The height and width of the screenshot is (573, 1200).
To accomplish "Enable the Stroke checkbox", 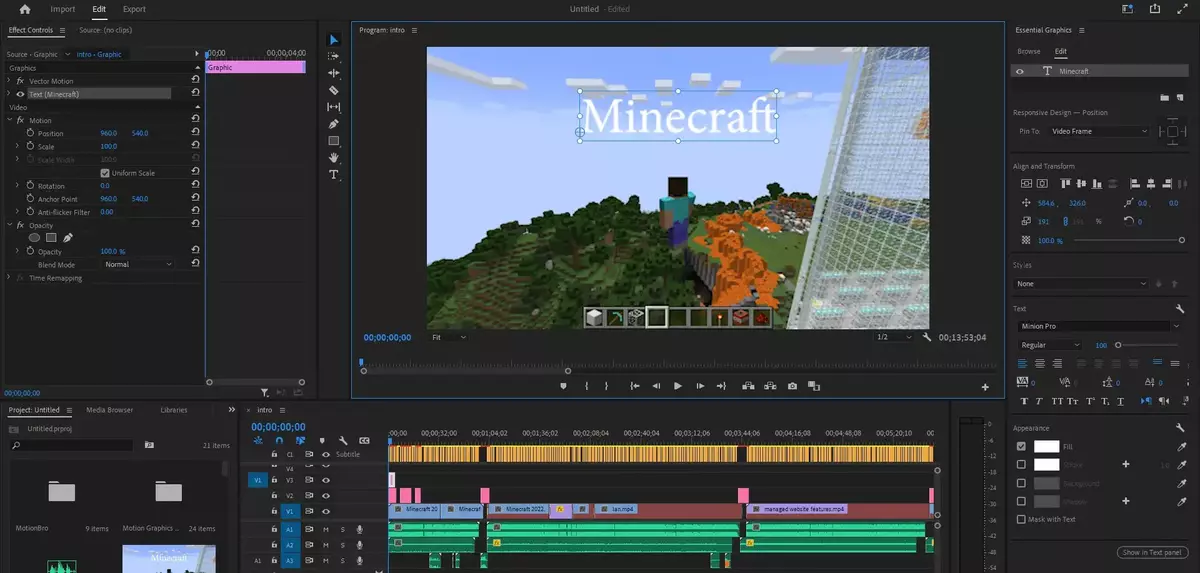I will pyautogui.click(x=1021, y=465).
